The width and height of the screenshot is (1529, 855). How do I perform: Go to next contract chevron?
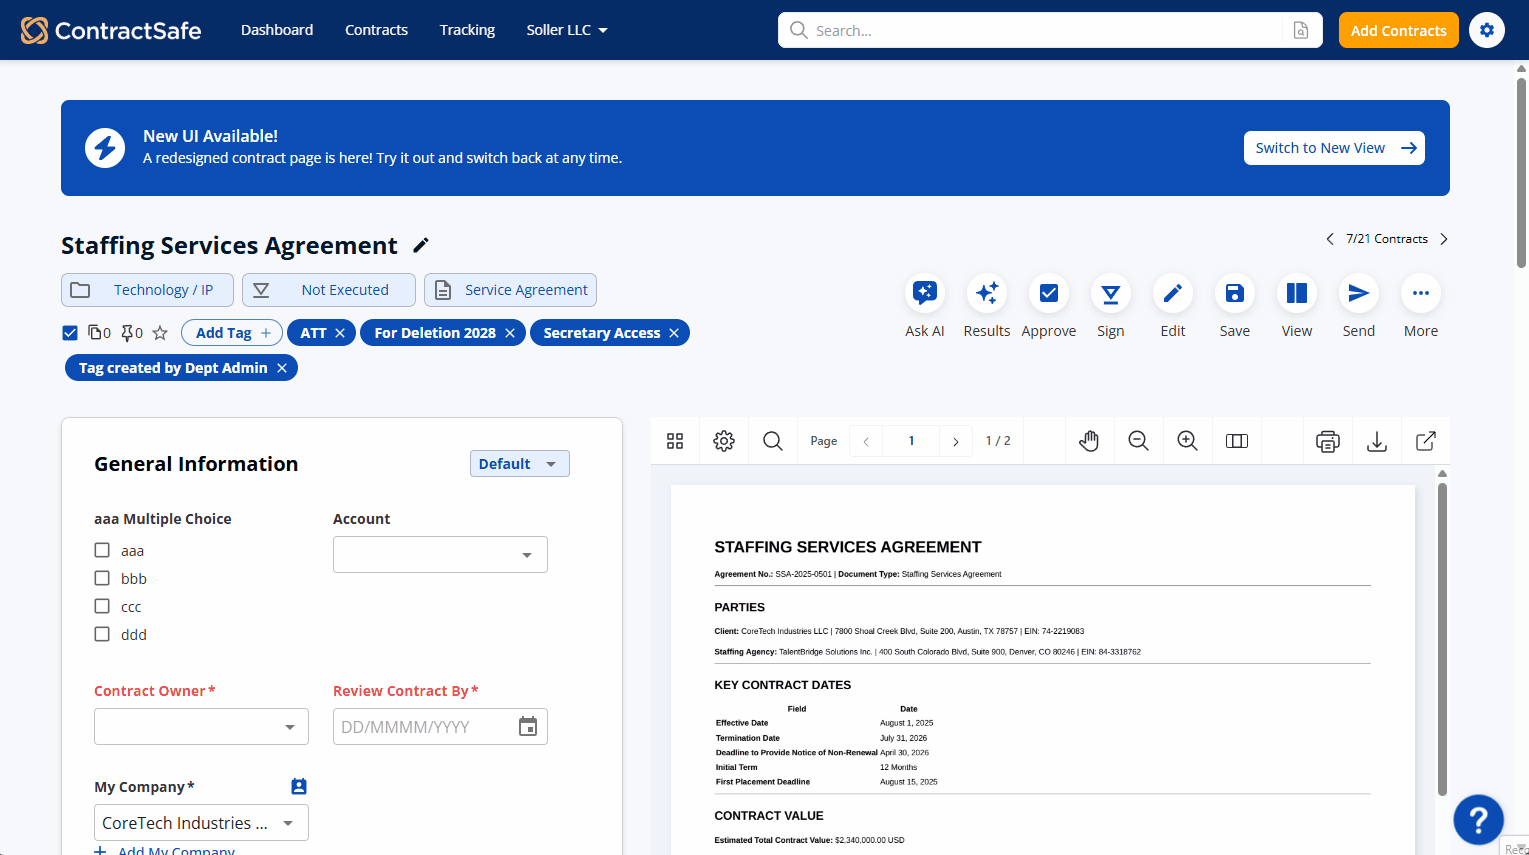1444,239
